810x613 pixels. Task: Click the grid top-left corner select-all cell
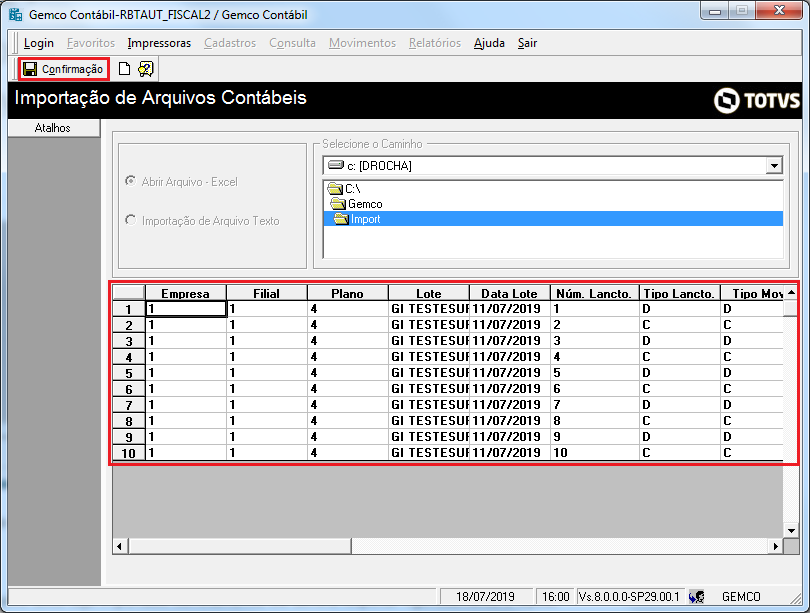pos(129,293)
